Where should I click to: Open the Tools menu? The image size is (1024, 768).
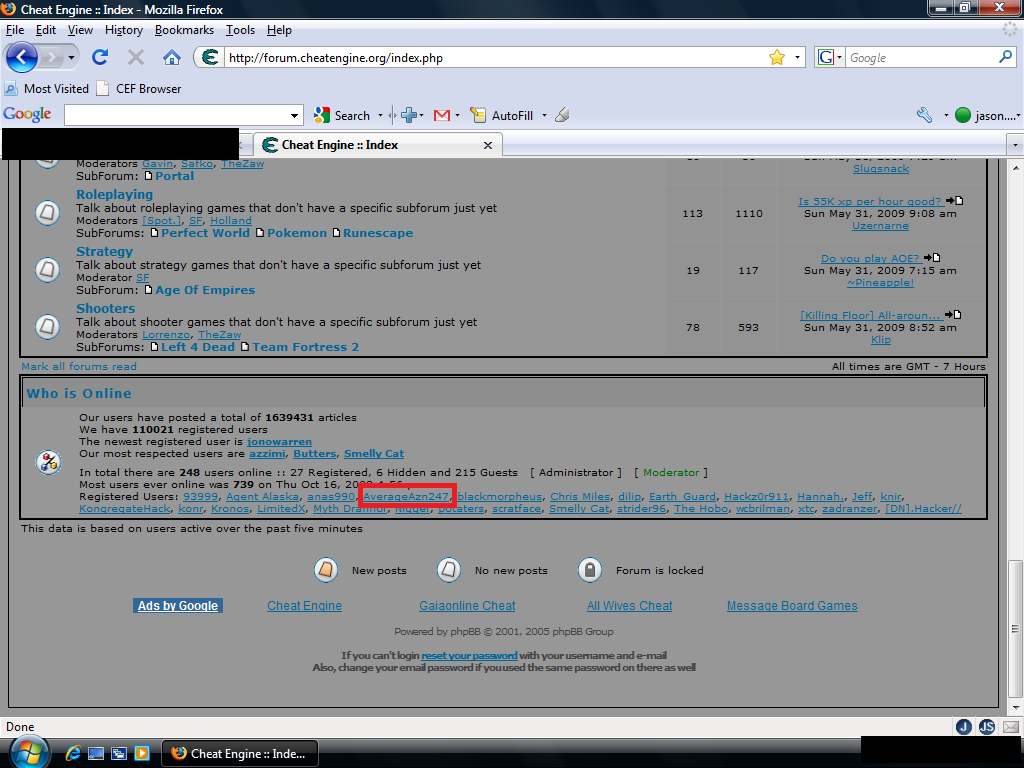(240, 30)
